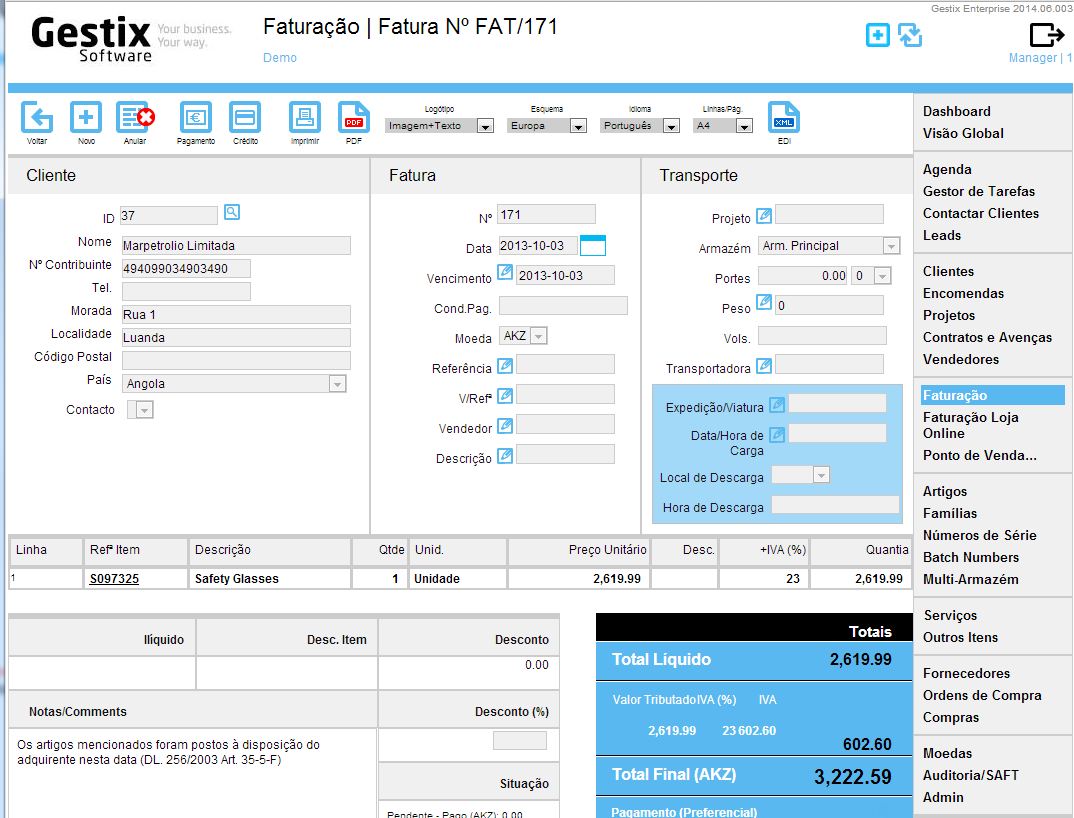The image size is (1074, 818).
Task: Edit the Vencimento date pencil icon
Action: click(x=505, y=273)
